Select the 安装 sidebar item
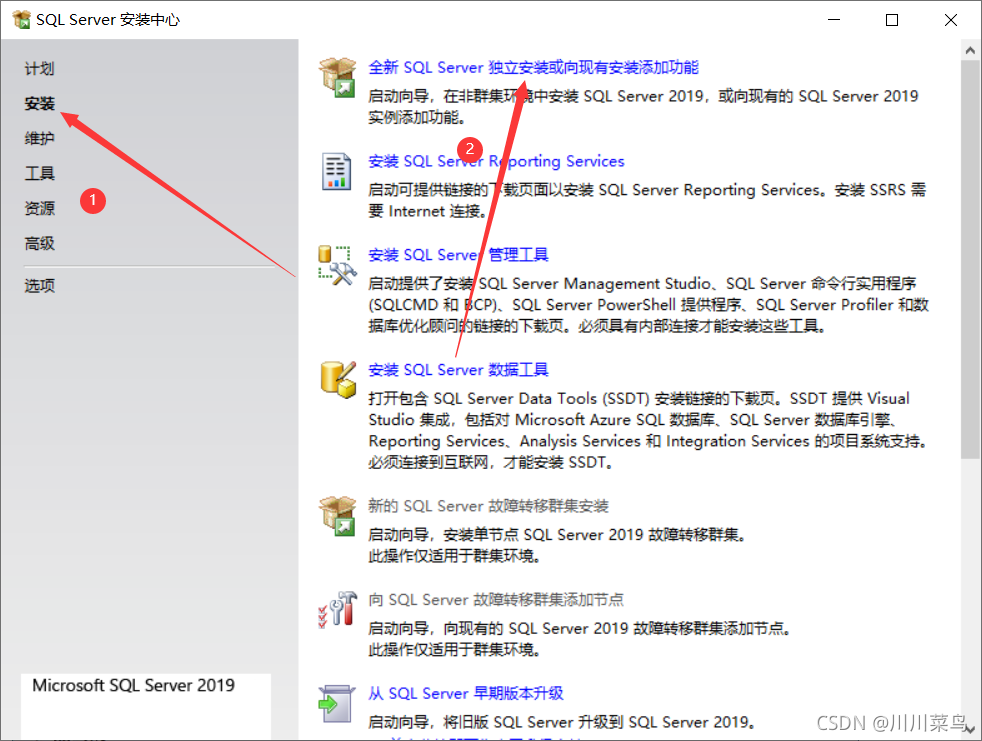The image size is (982, 741). tap(39, 103)
